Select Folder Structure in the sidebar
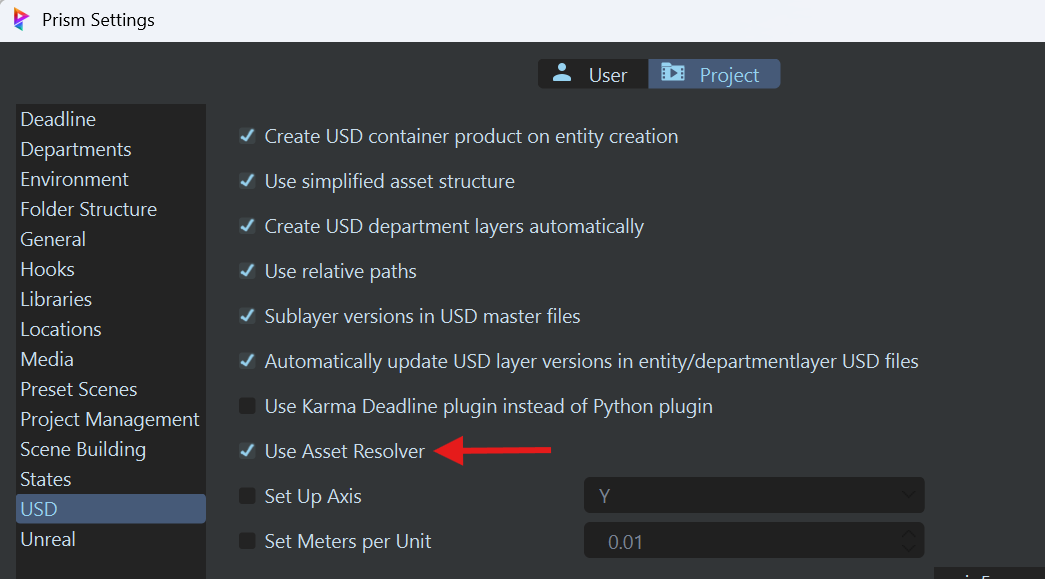This screenshot has width=1045, height=579. pyautogui.click(x=111, y=209)
